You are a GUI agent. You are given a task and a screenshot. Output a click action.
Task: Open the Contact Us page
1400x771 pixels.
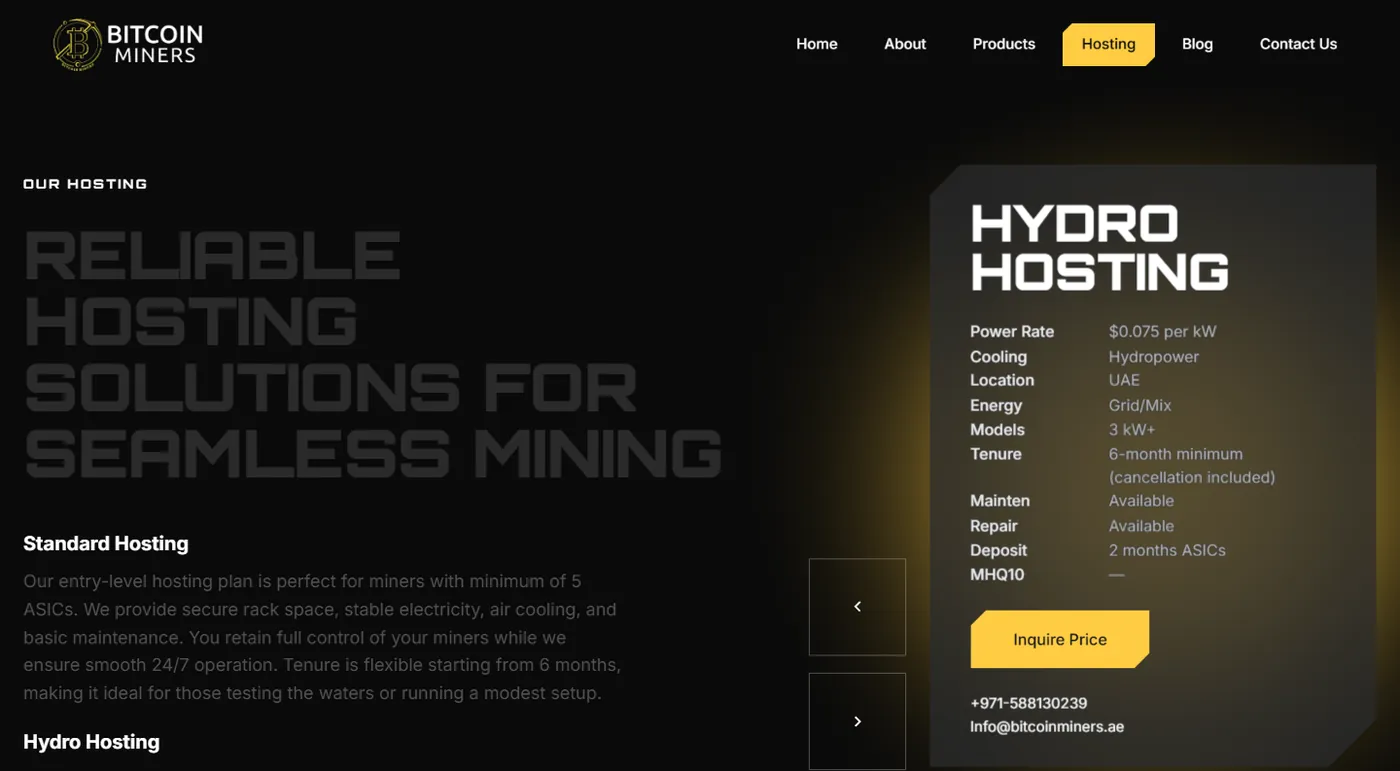pos(1298,44)
